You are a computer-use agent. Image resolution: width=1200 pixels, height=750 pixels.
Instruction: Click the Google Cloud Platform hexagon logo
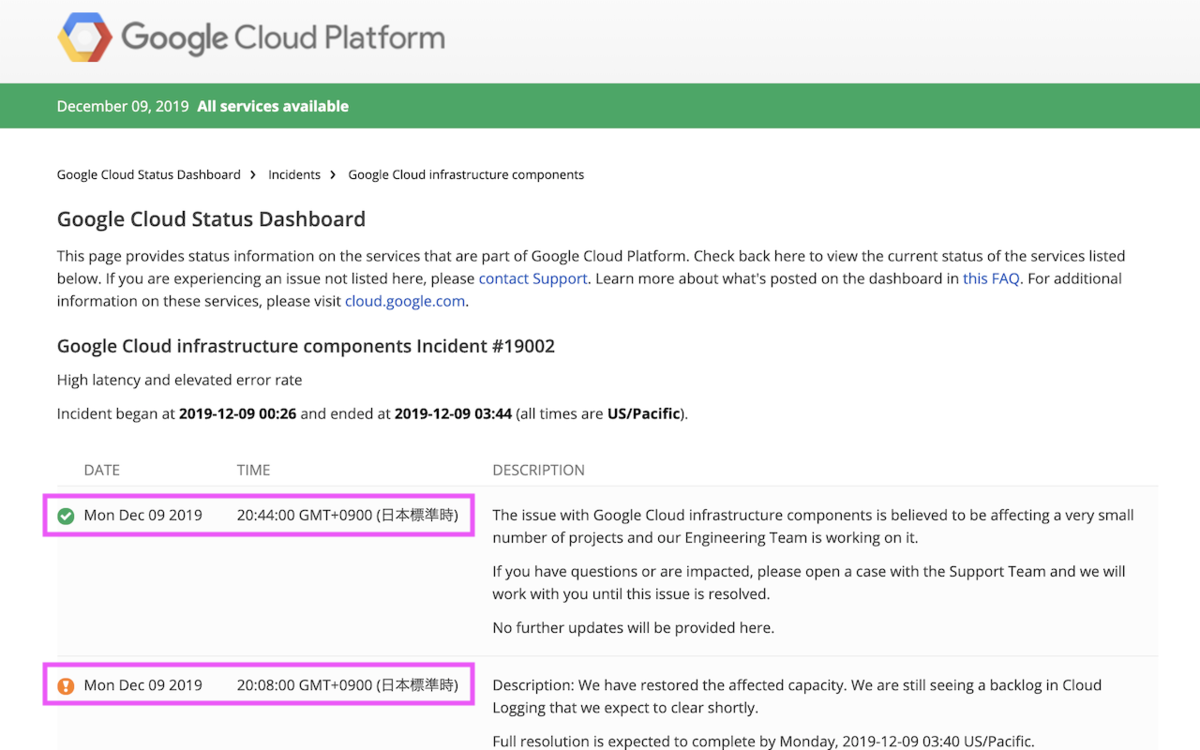tap(85, 38)
